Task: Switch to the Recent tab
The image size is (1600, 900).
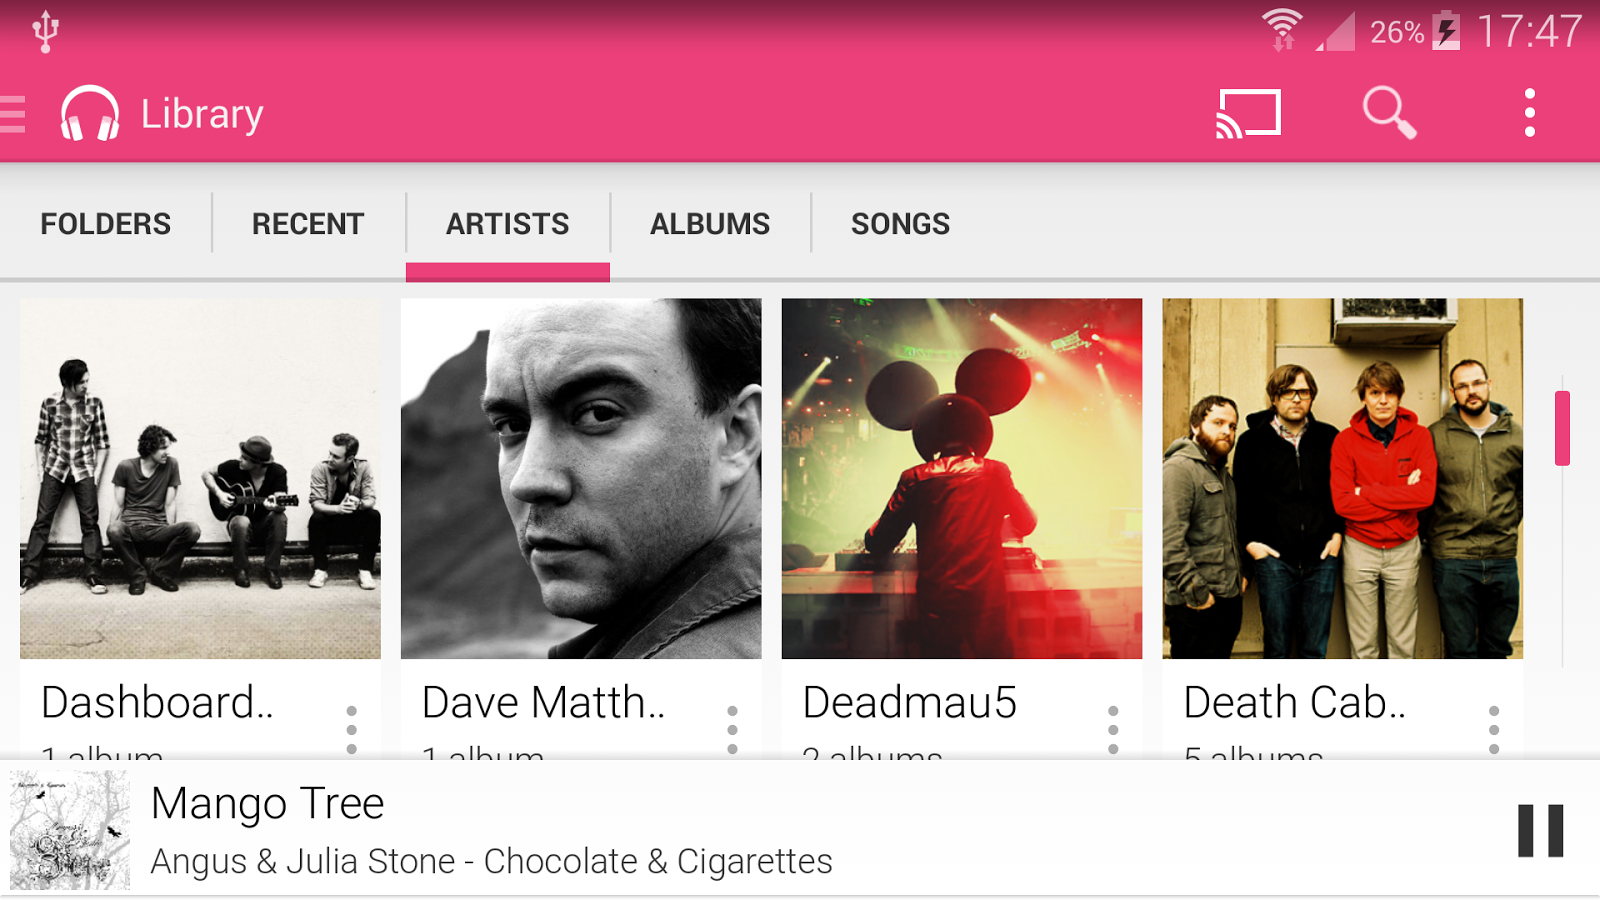Action: click(308, 224)
